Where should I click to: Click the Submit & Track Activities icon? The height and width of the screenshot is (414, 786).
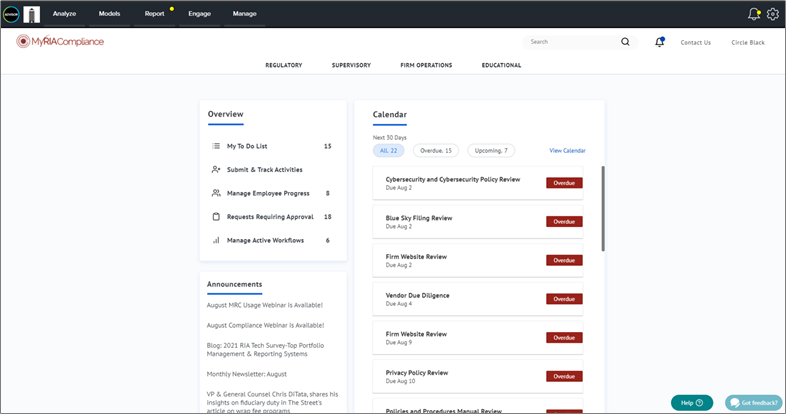(216, 170)
